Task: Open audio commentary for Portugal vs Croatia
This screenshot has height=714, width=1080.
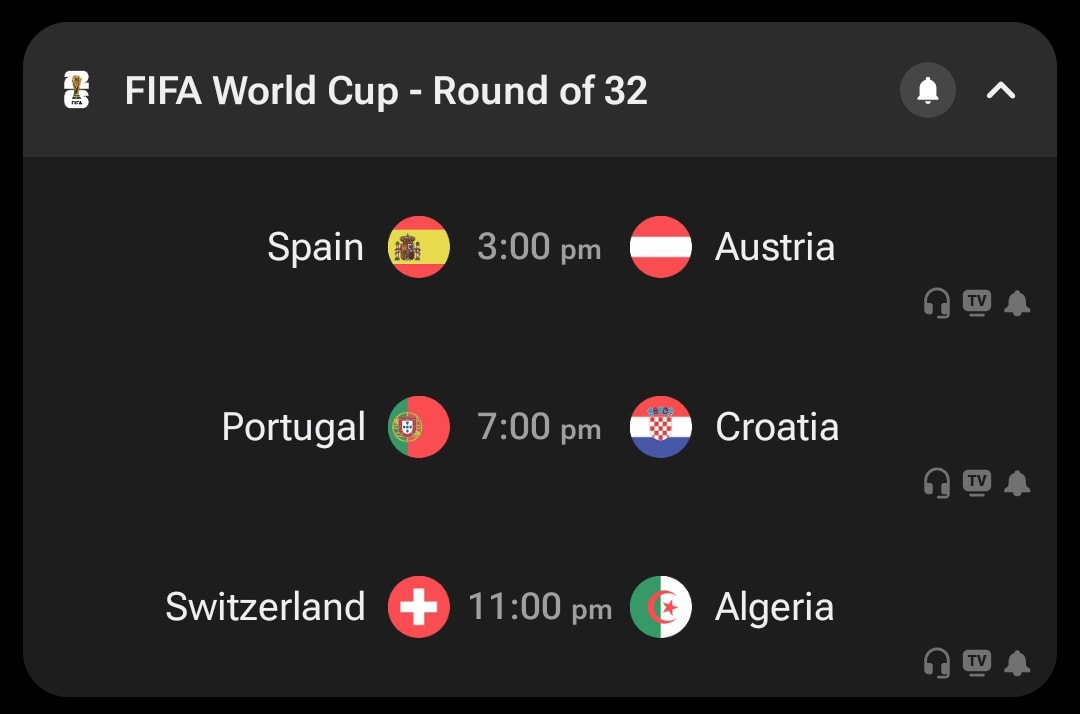Action: tap(937, 483)
